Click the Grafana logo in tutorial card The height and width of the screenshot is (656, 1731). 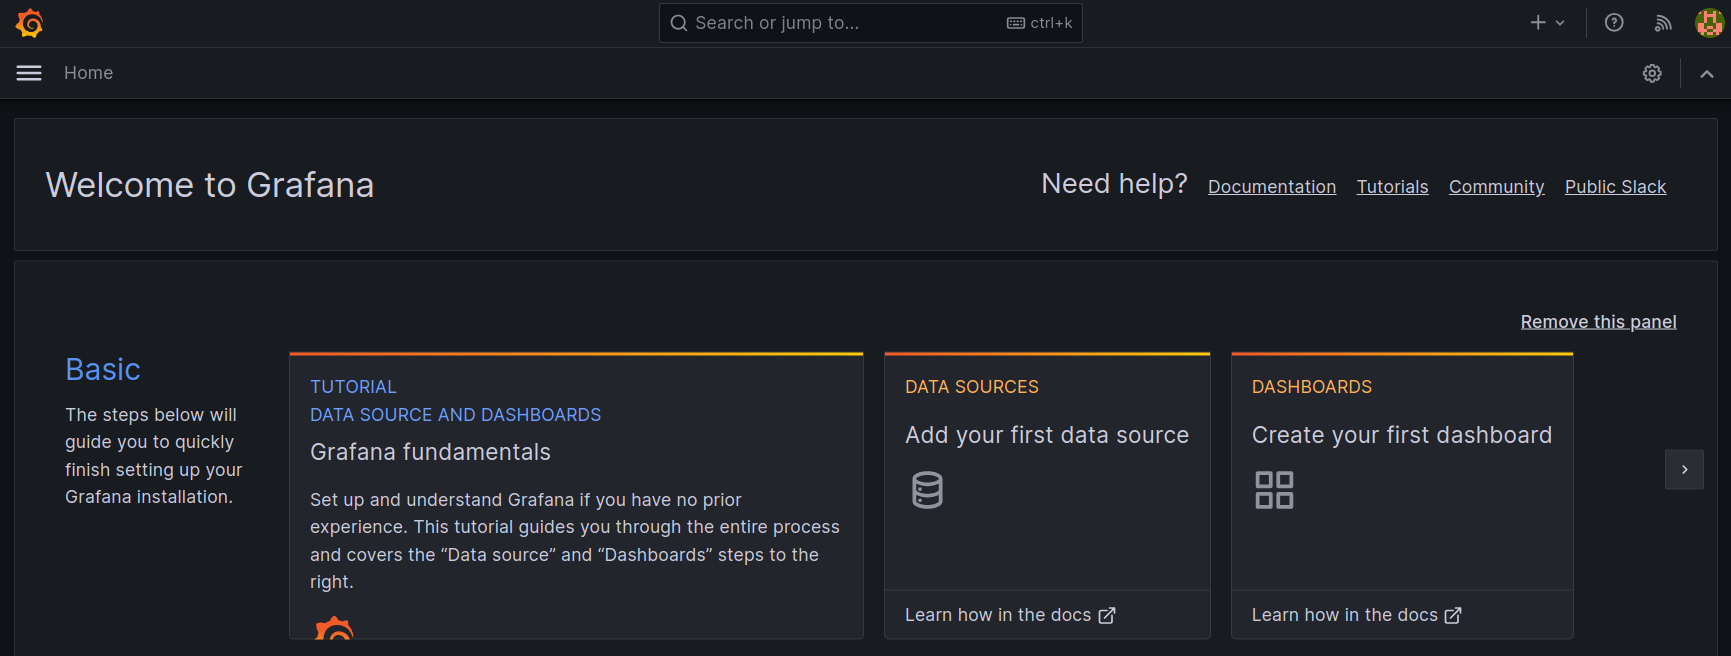tap(334, 628)
